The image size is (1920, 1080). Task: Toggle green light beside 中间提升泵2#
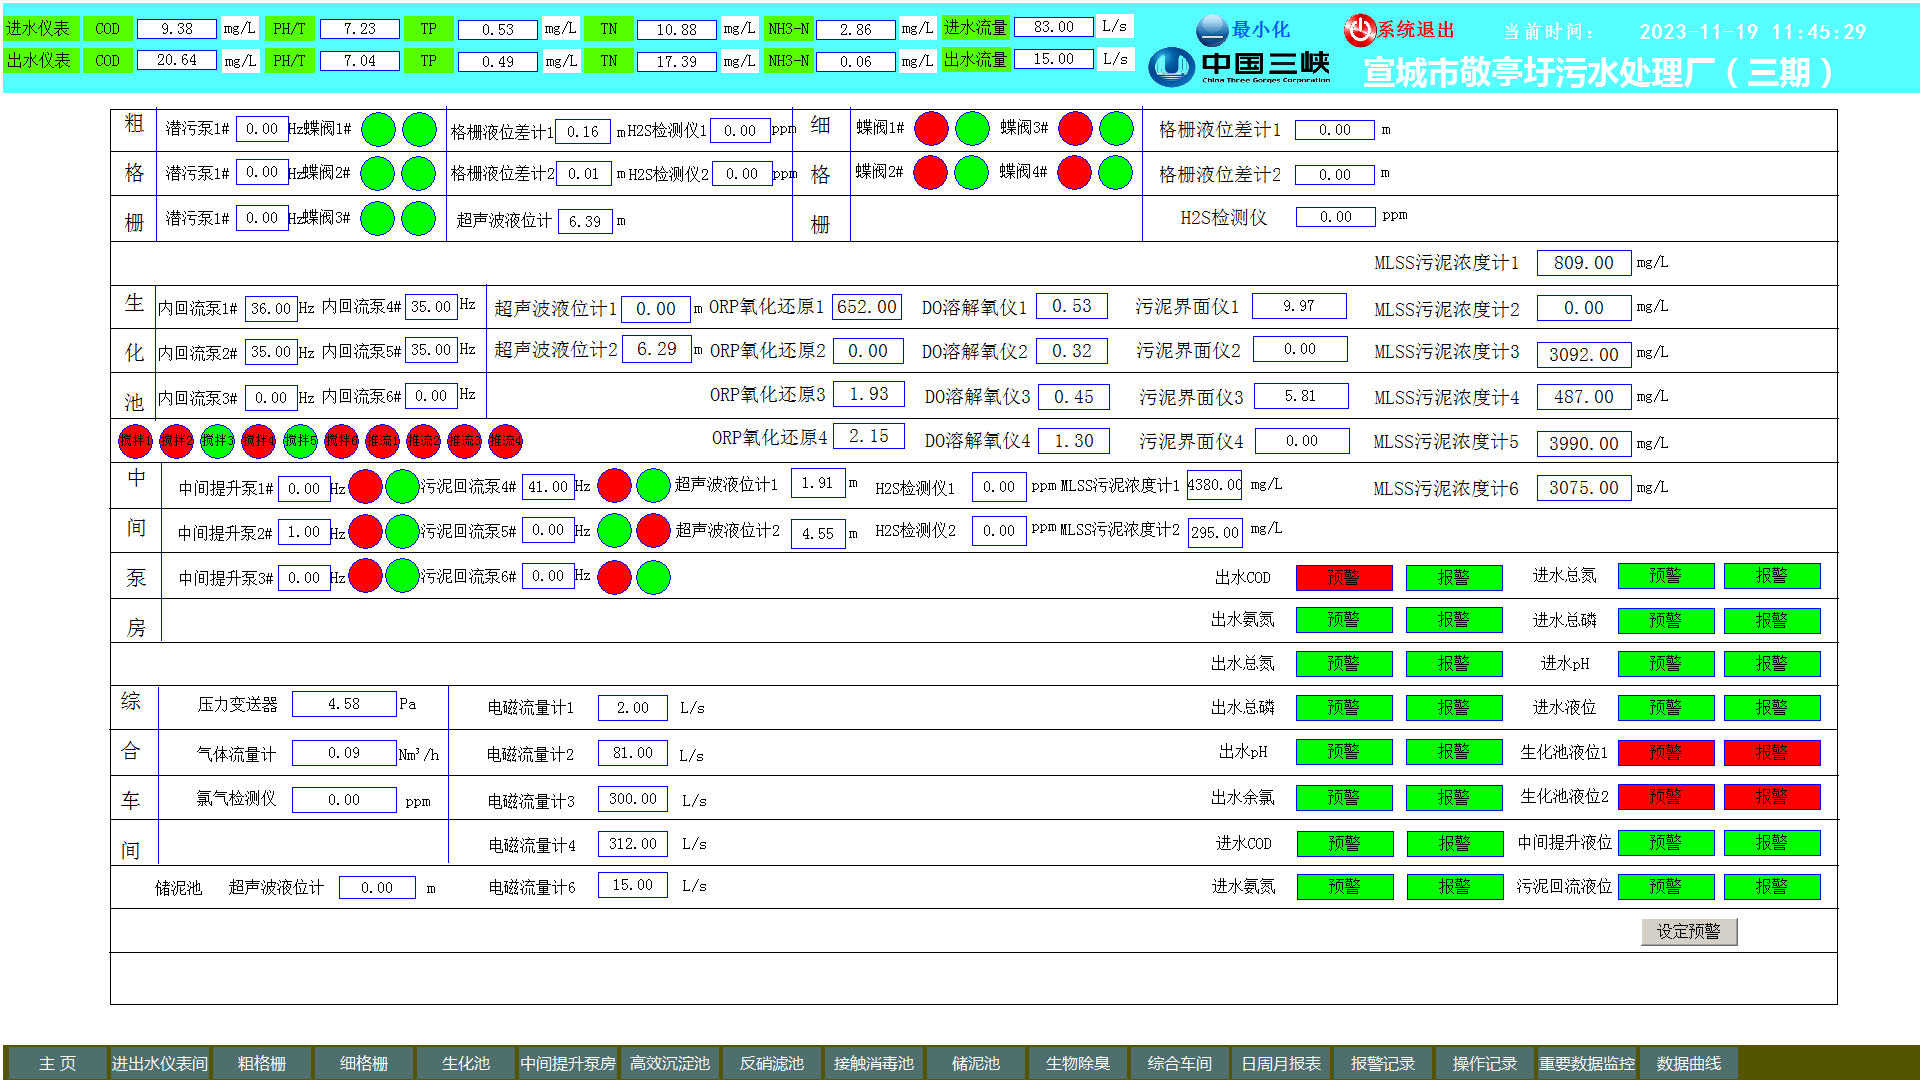[402, 532]
